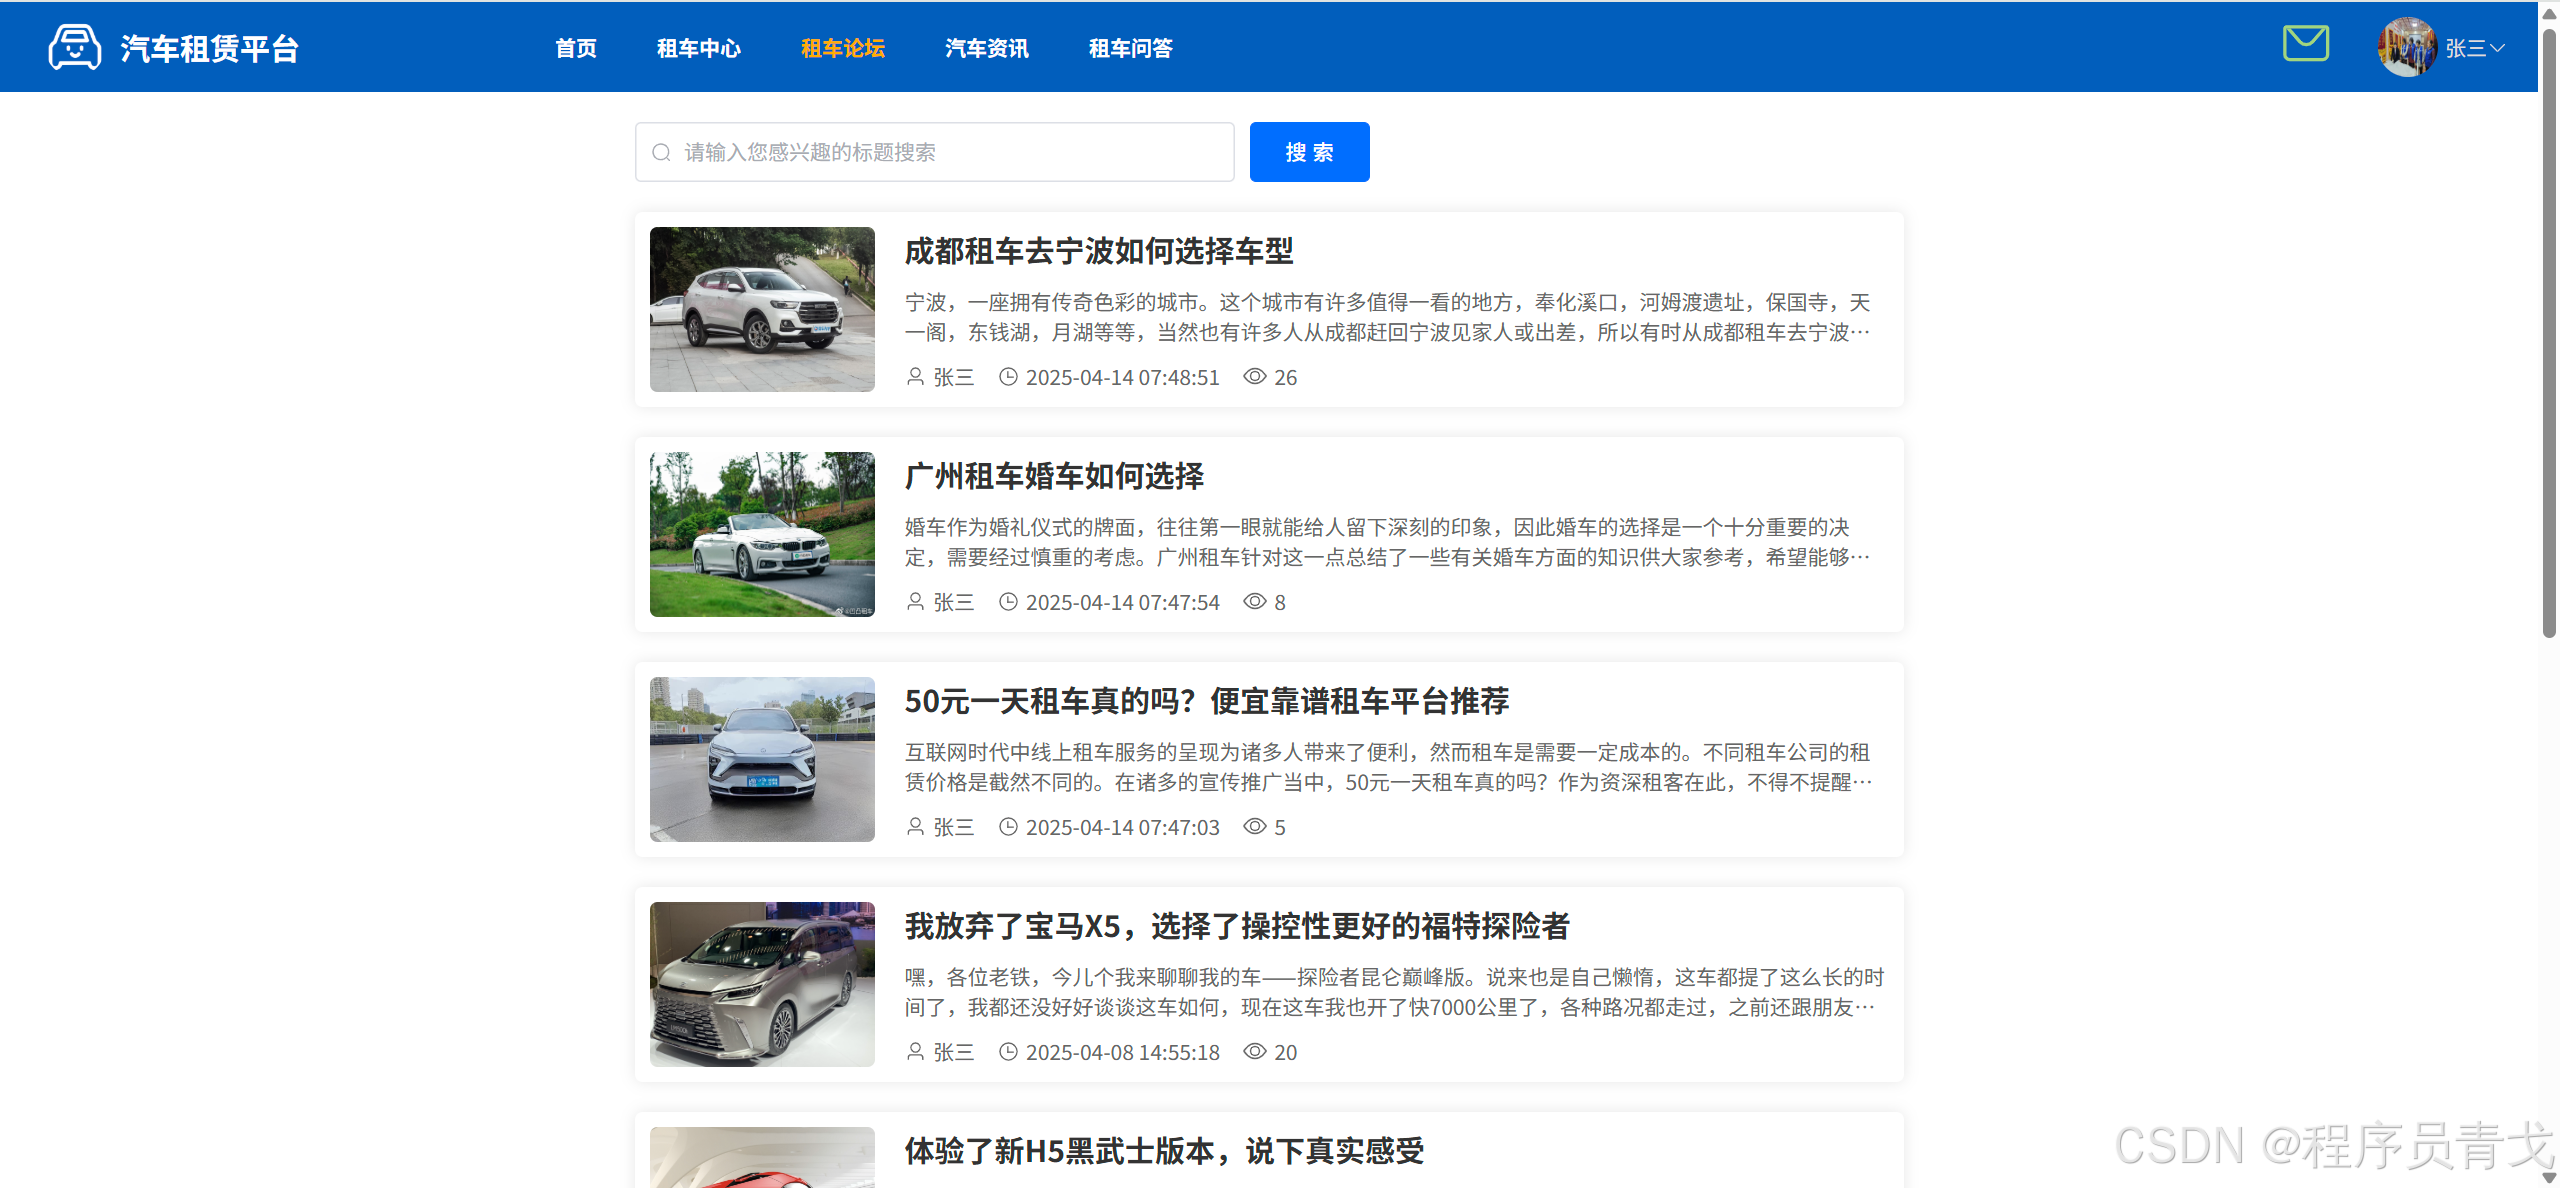Click the magnifier icon in search box
This screenshot has width=2560, height=1188.
(x=661, y=152)
